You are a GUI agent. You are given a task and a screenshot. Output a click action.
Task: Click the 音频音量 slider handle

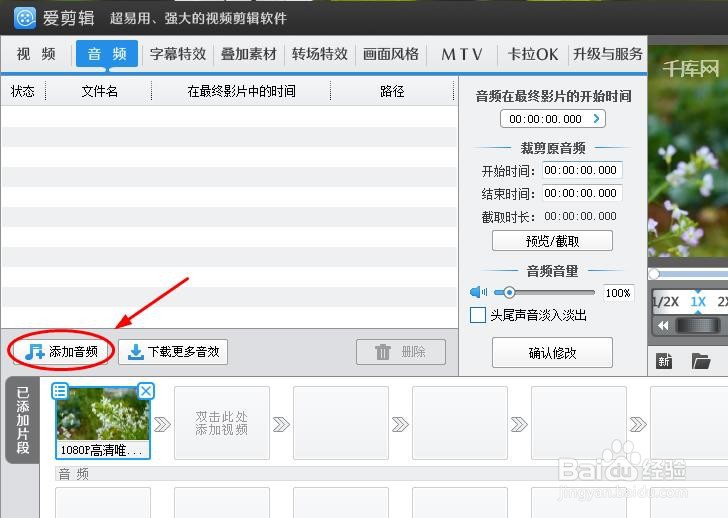coord(509,292)
